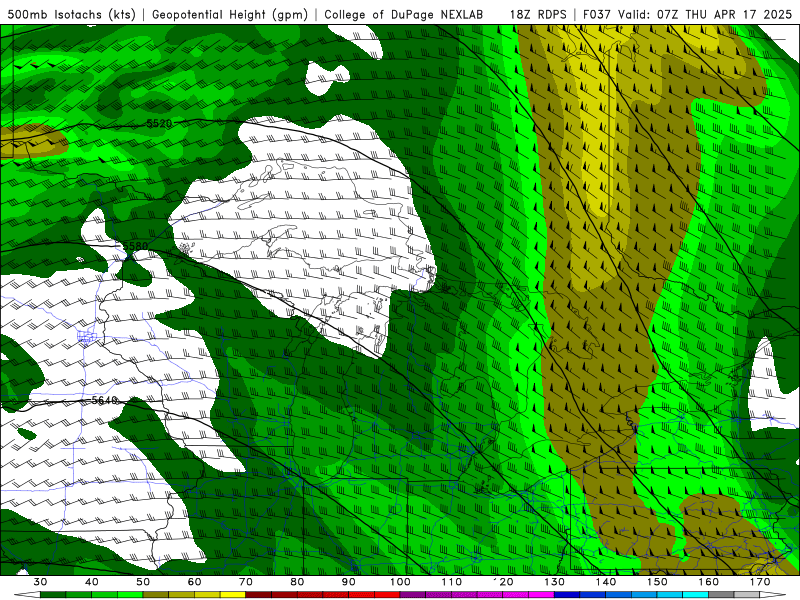Click the legend value 50

pyautogui.click(x=143, y=582)
